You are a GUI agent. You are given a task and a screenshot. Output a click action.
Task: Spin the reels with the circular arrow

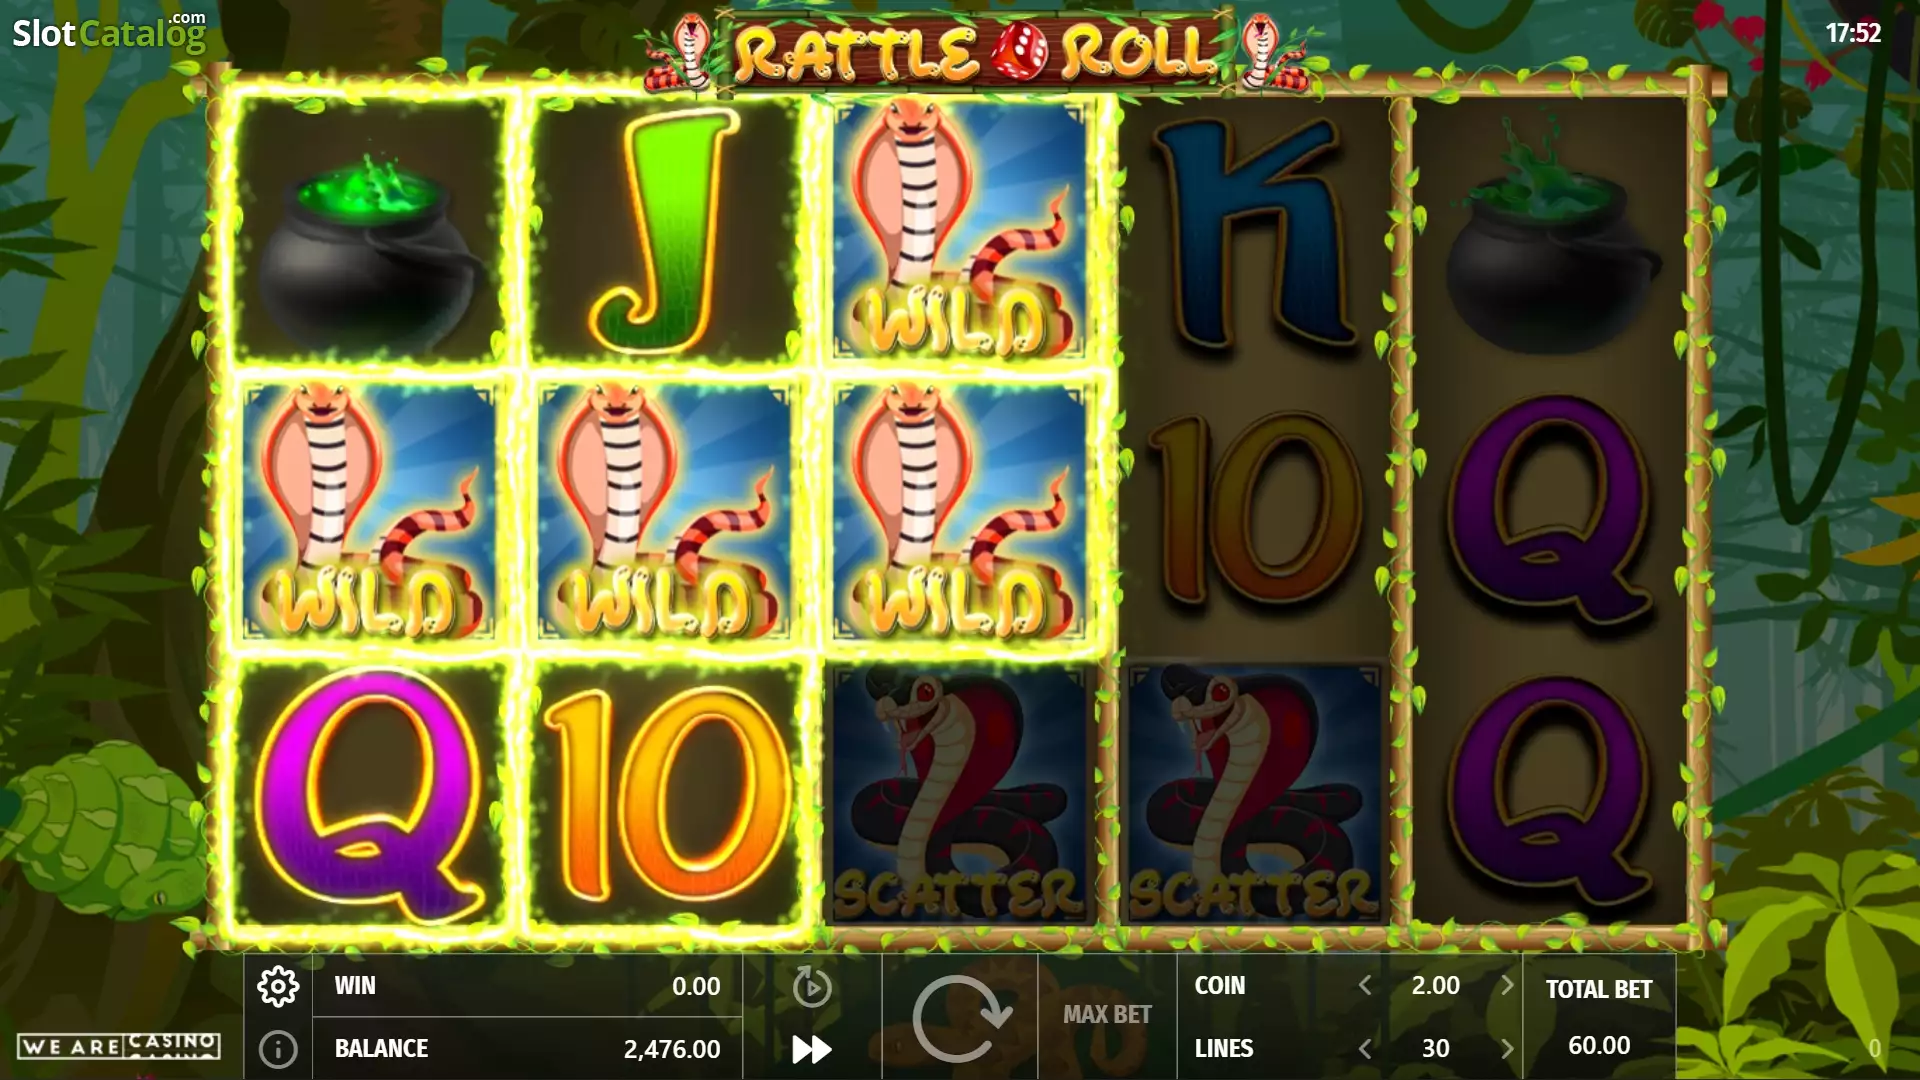[960, 1017]
